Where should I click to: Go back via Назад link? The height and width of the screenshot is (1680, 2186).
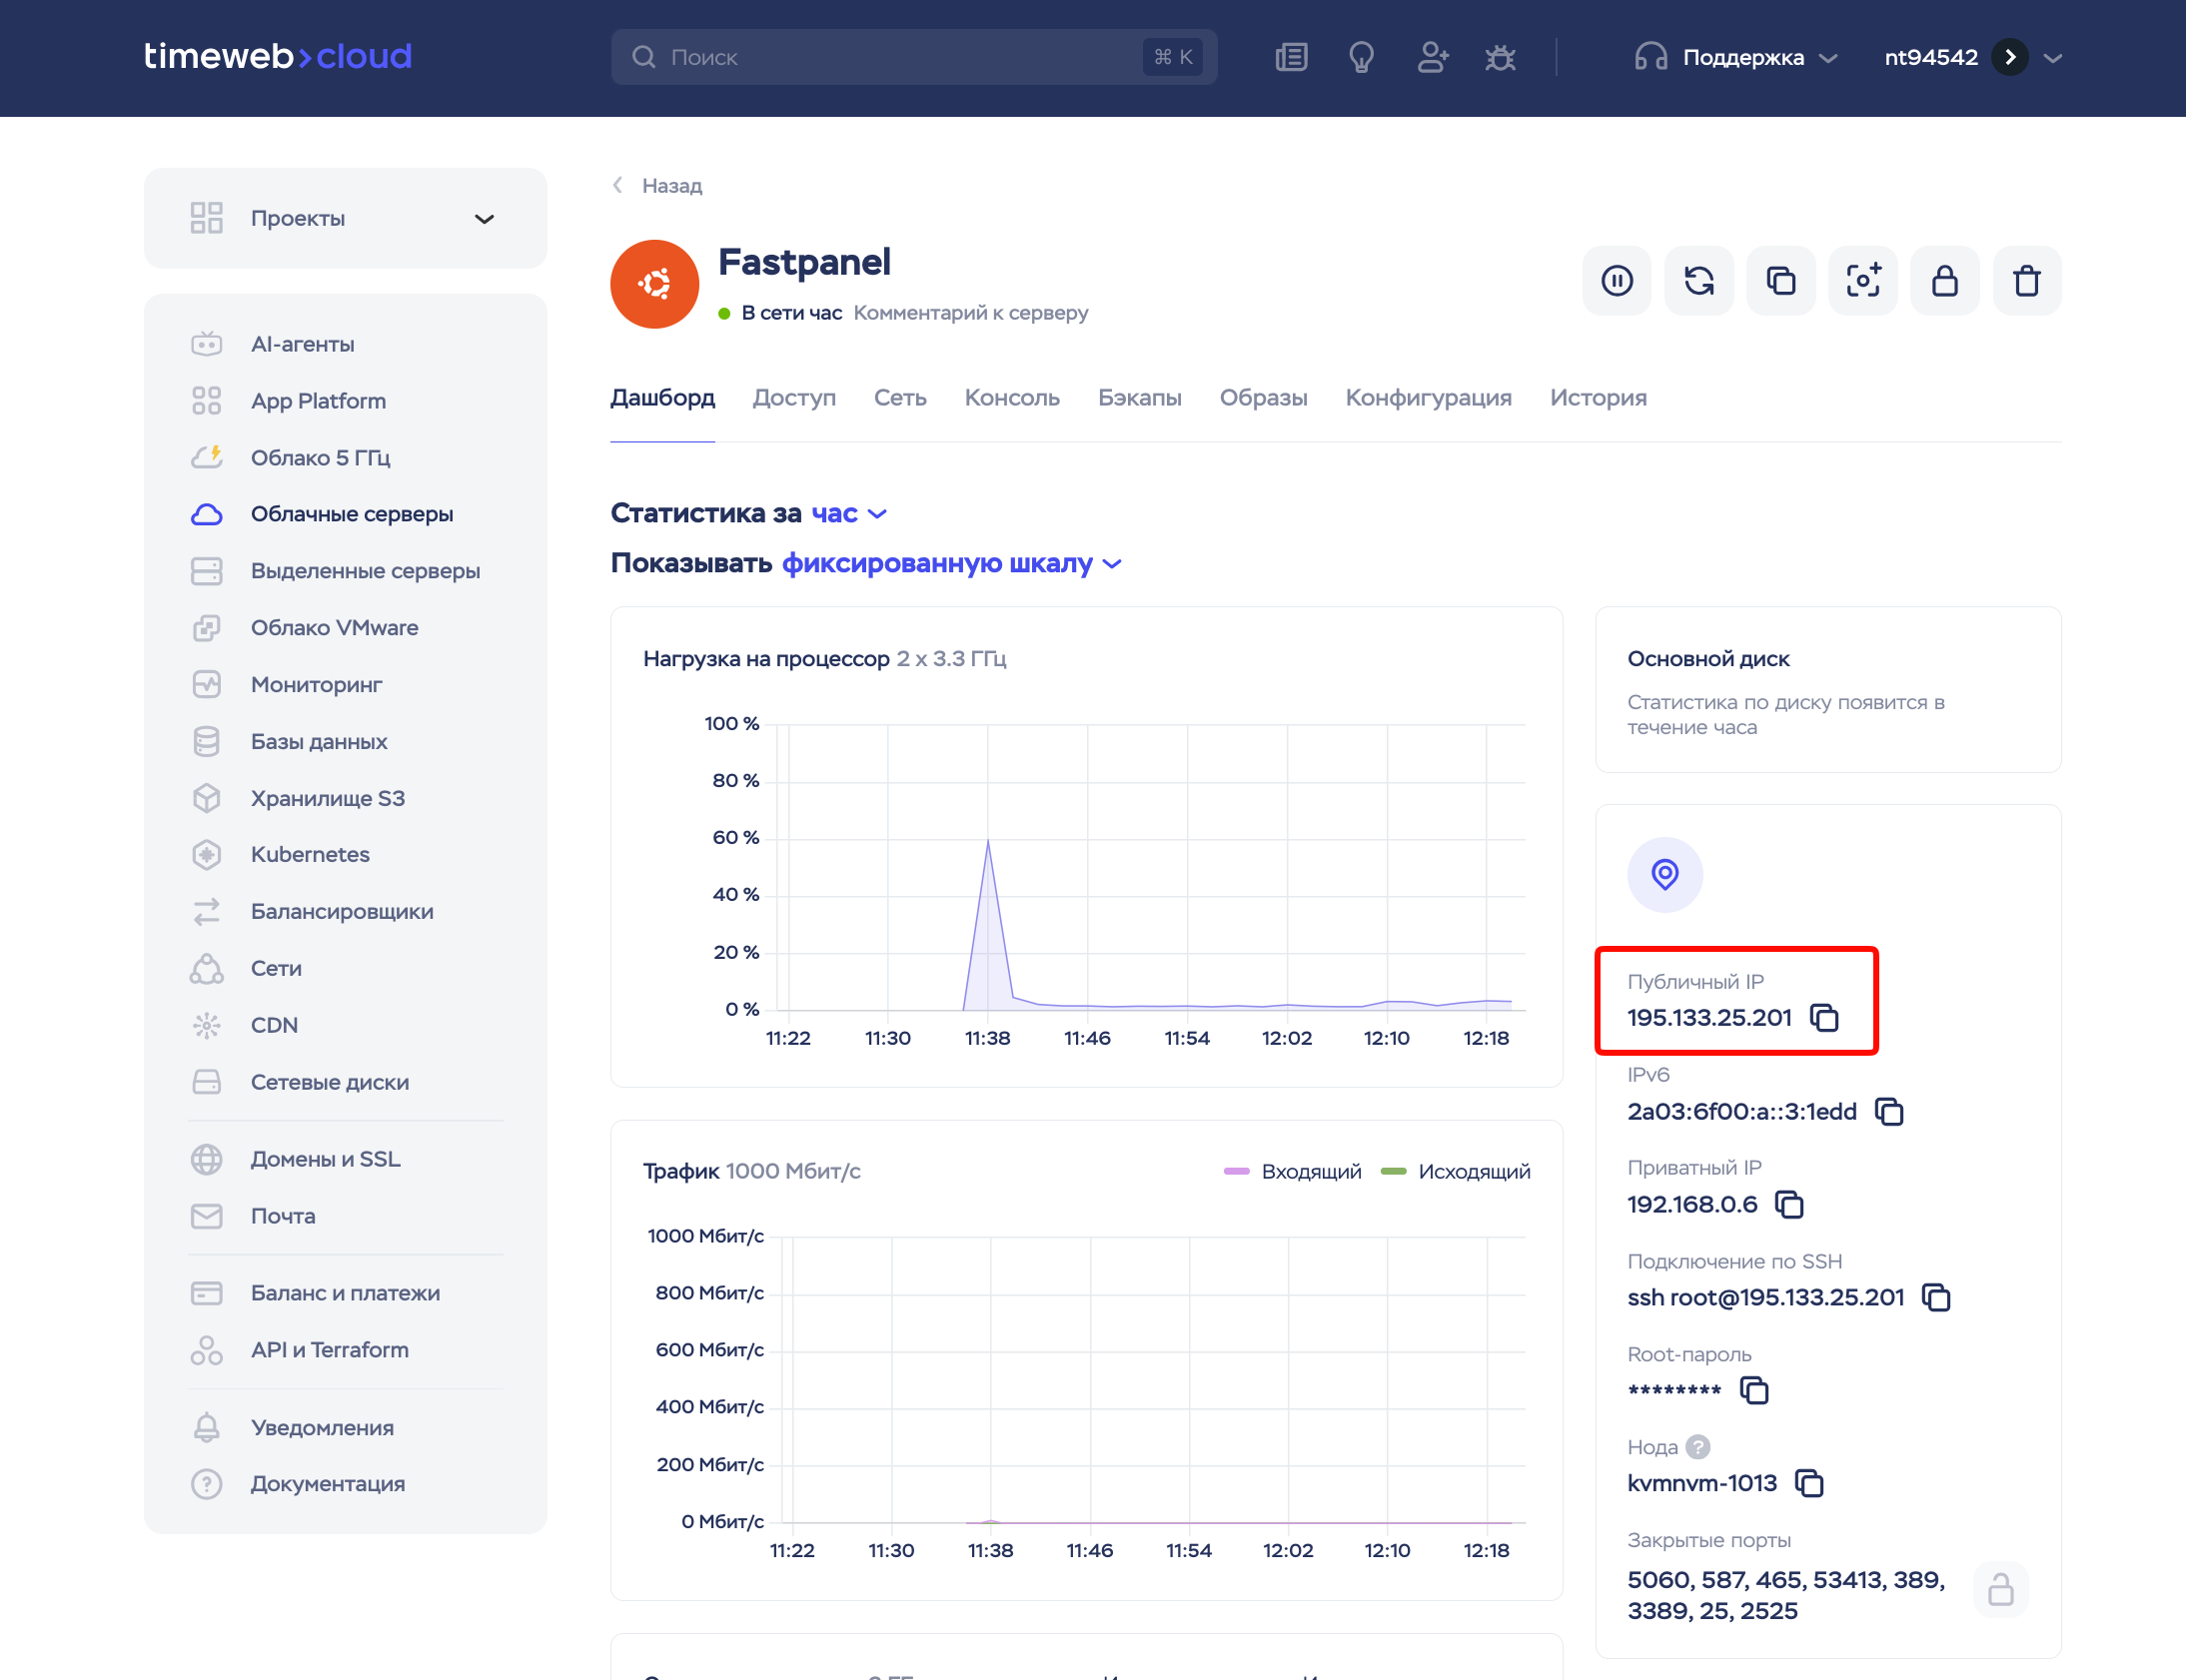[657, 185]
